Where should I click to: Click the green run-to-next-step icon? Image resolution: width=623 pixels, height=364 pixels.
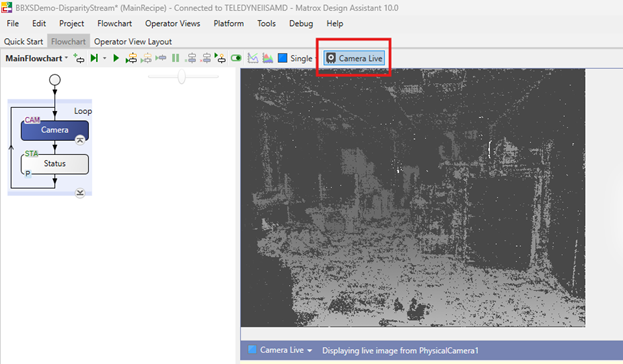point(94,58)
